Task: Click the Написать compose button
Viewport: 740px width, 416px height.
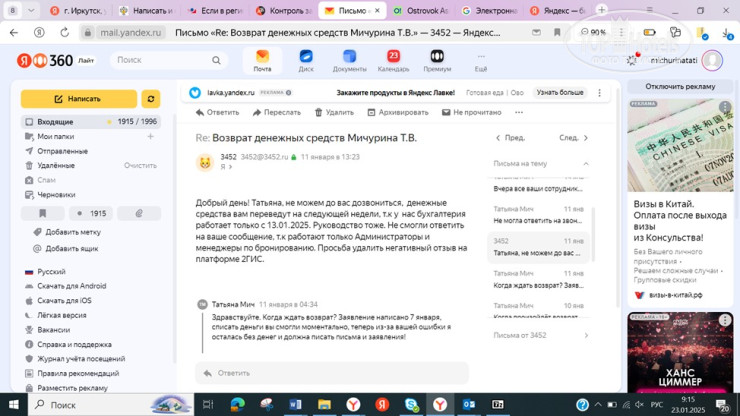Action: [x=78, y=99]
